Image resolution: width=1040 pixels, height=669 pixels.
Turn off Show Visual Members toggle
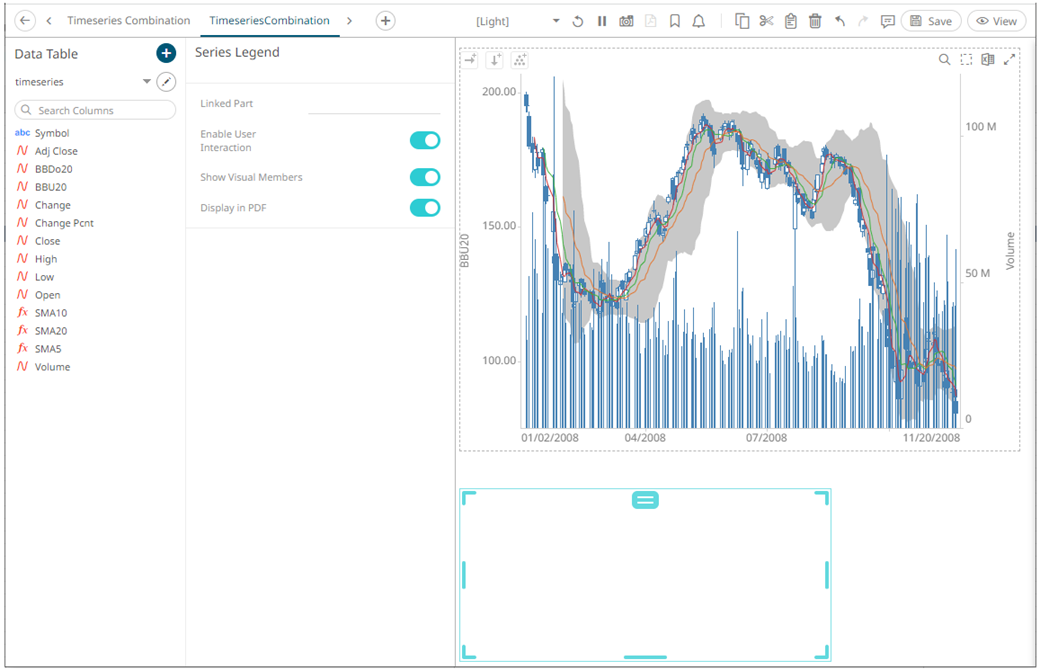pyautogui.click(x=425, y=177)
